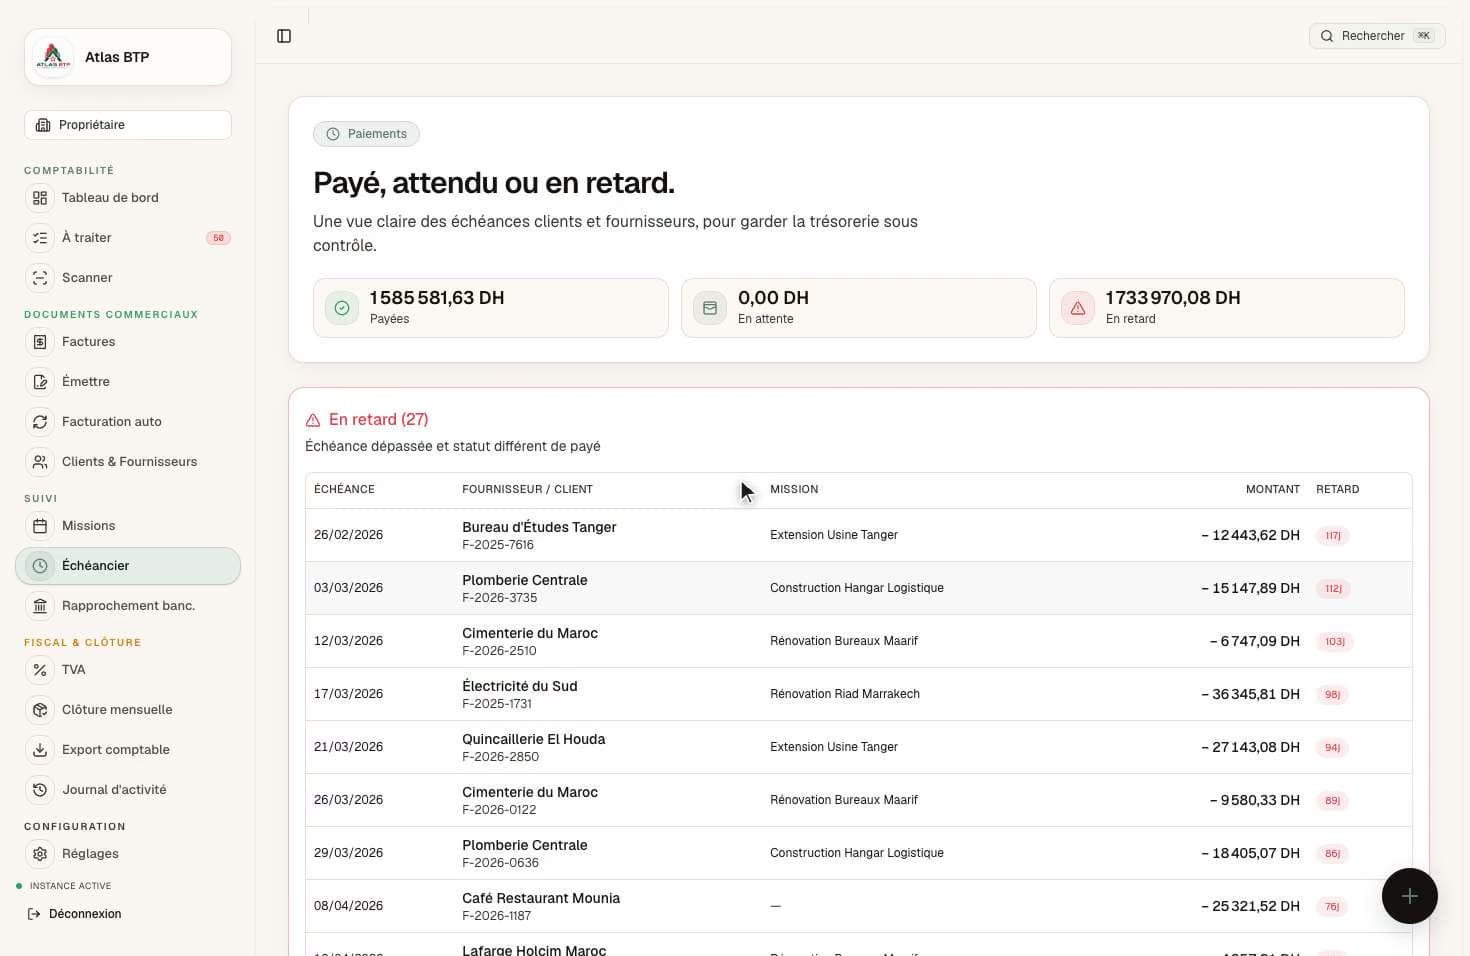1470x956 pixels.
Task: Toggle the sidebar panel icon
Action: pyautogui.click(x=284, y=36)
